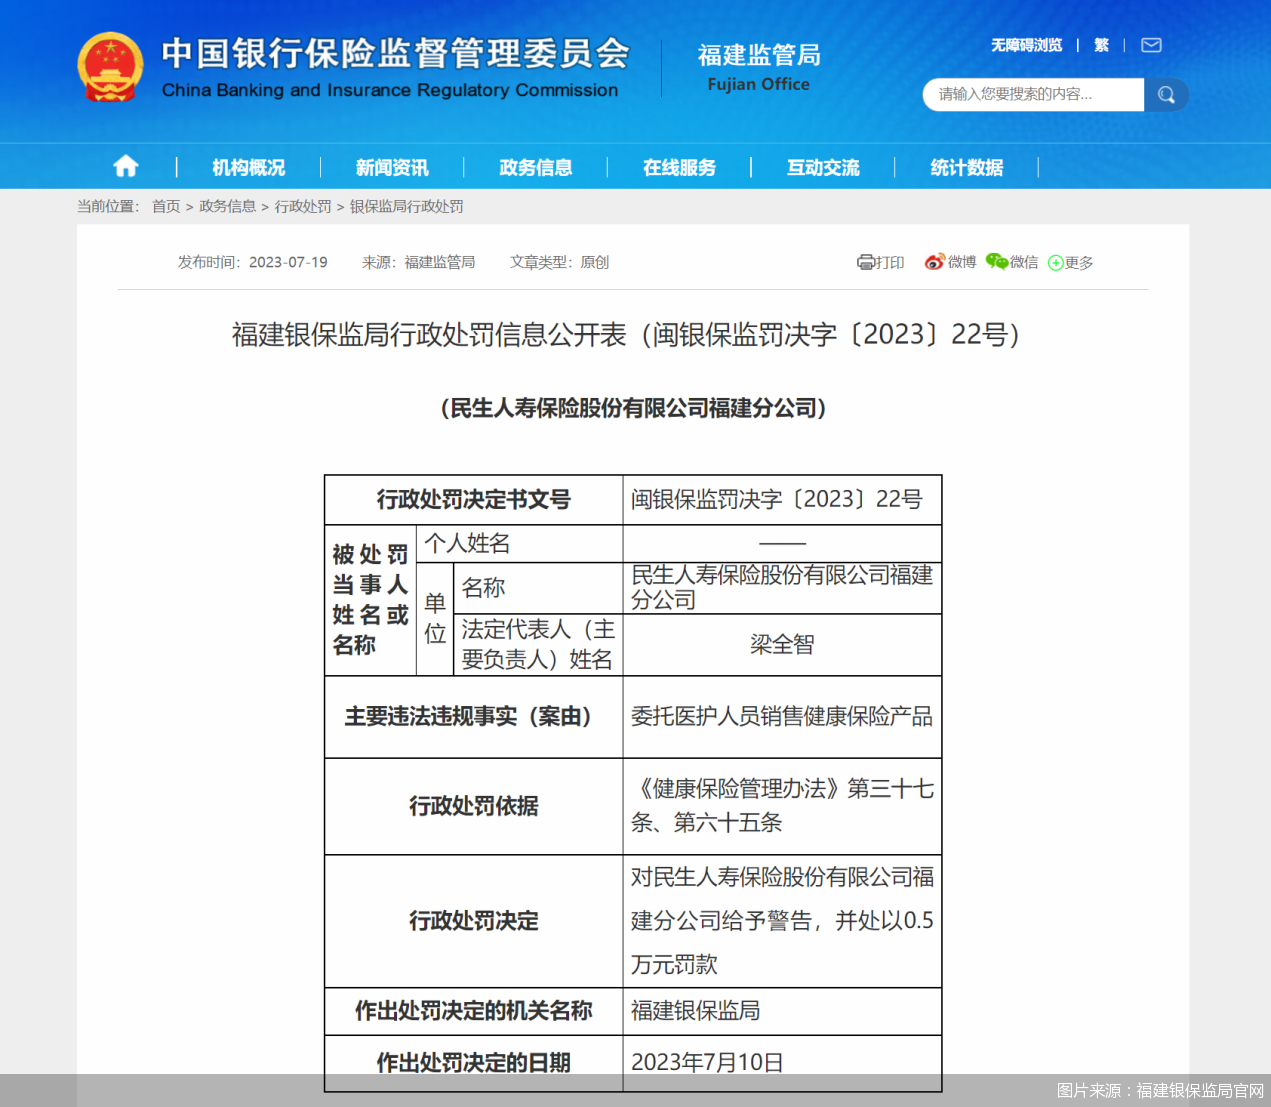Click the decision date 2023年7月10日
Screen dimensions: 1271x1107
pyautogui.click(x=782, y=1062)
